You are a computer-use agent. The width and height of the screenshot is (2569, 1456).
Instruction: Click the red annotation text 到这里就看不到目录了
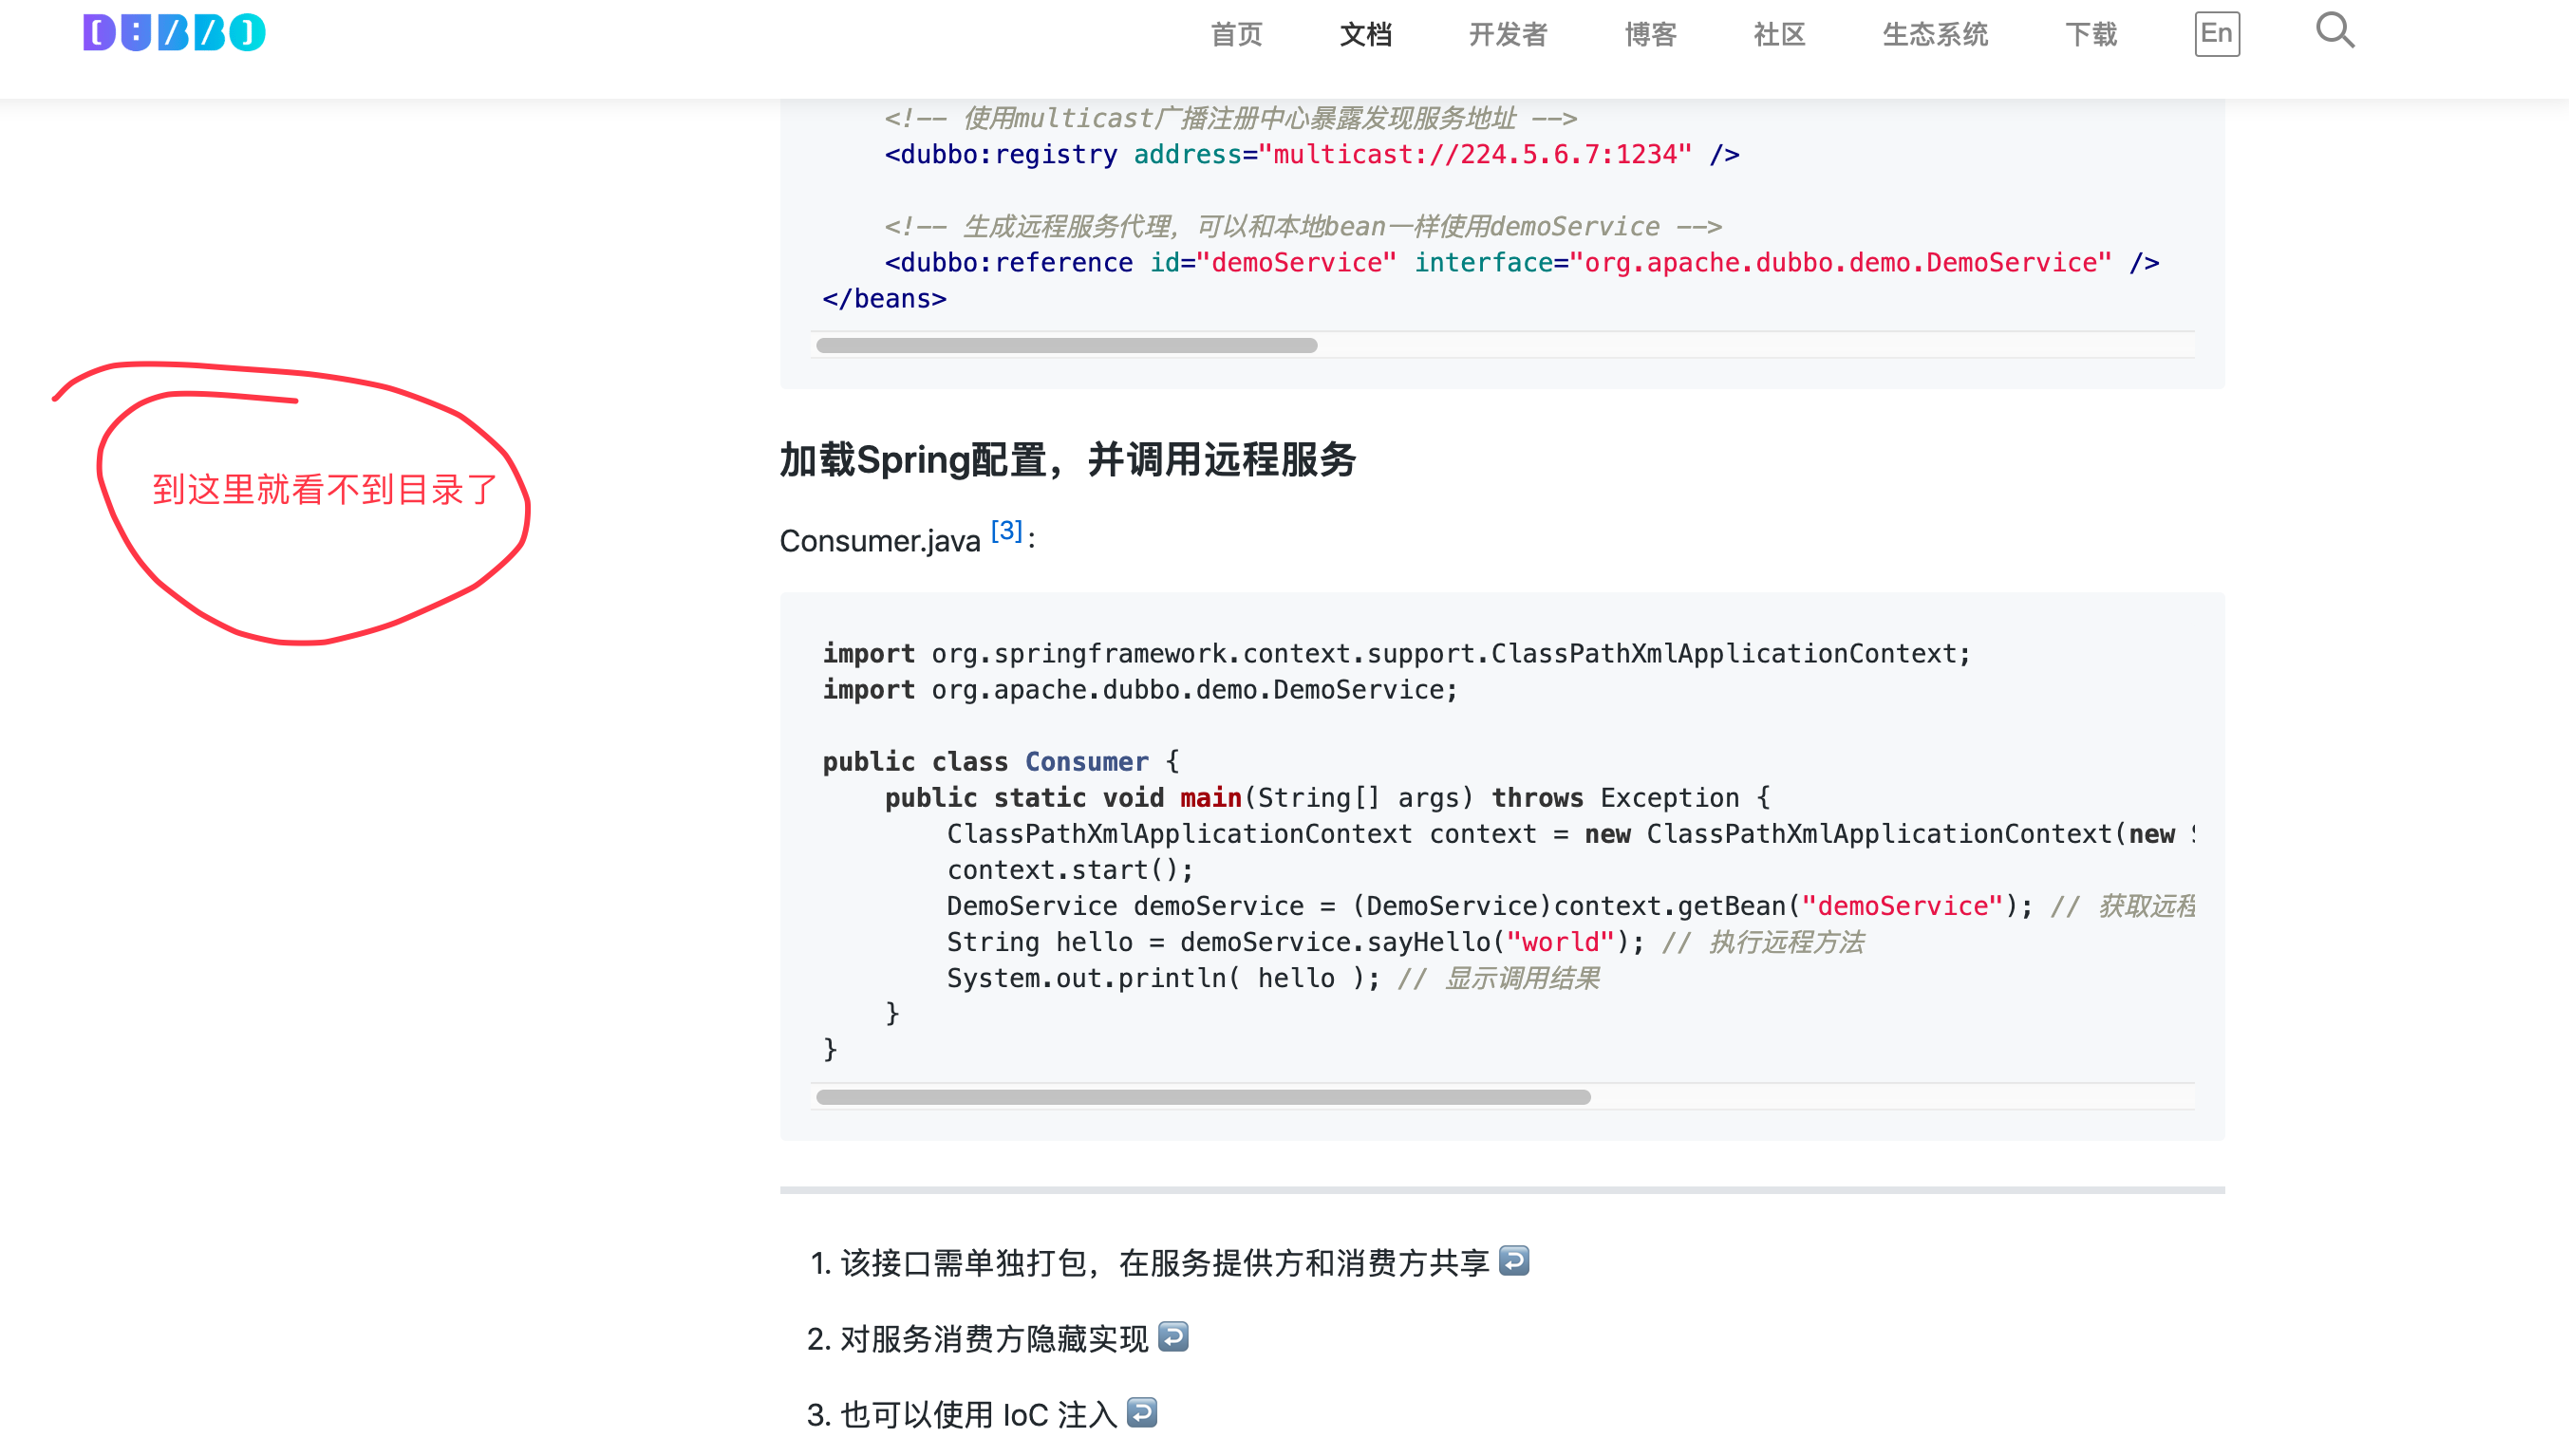point(324,490)
